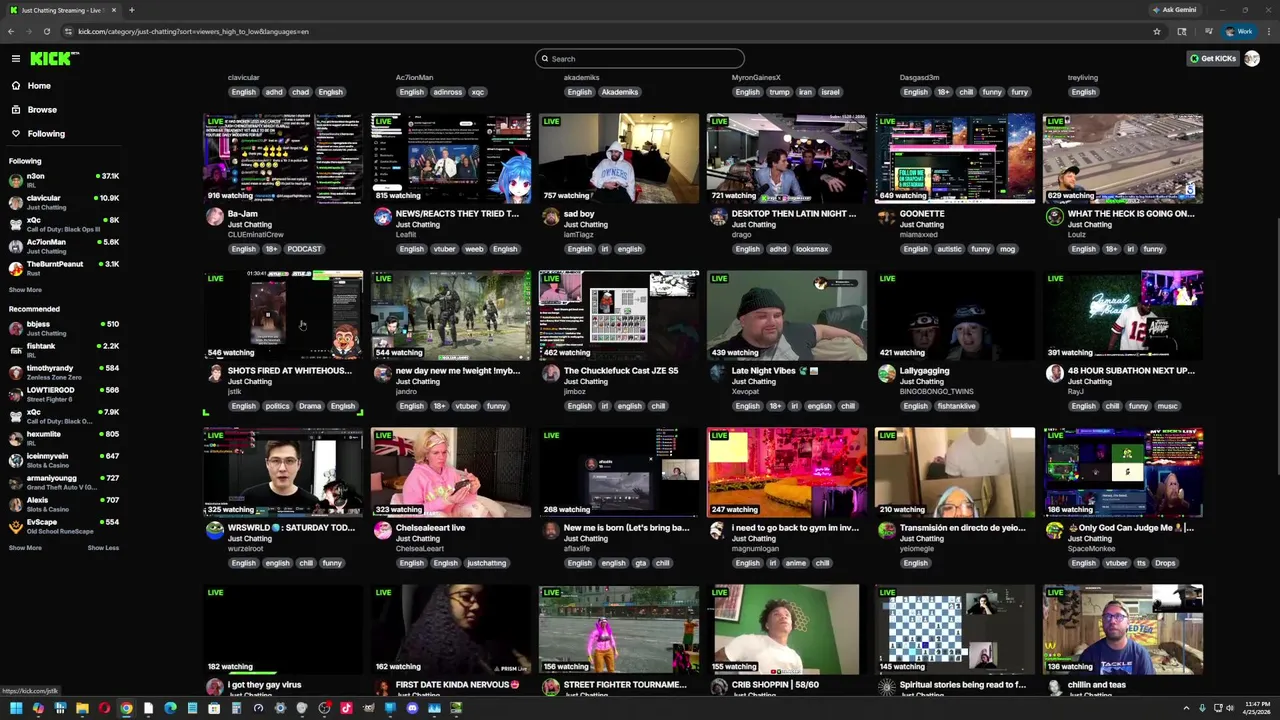
Task: Open the Kick profile avatar menu
Action: (1252, 59)
